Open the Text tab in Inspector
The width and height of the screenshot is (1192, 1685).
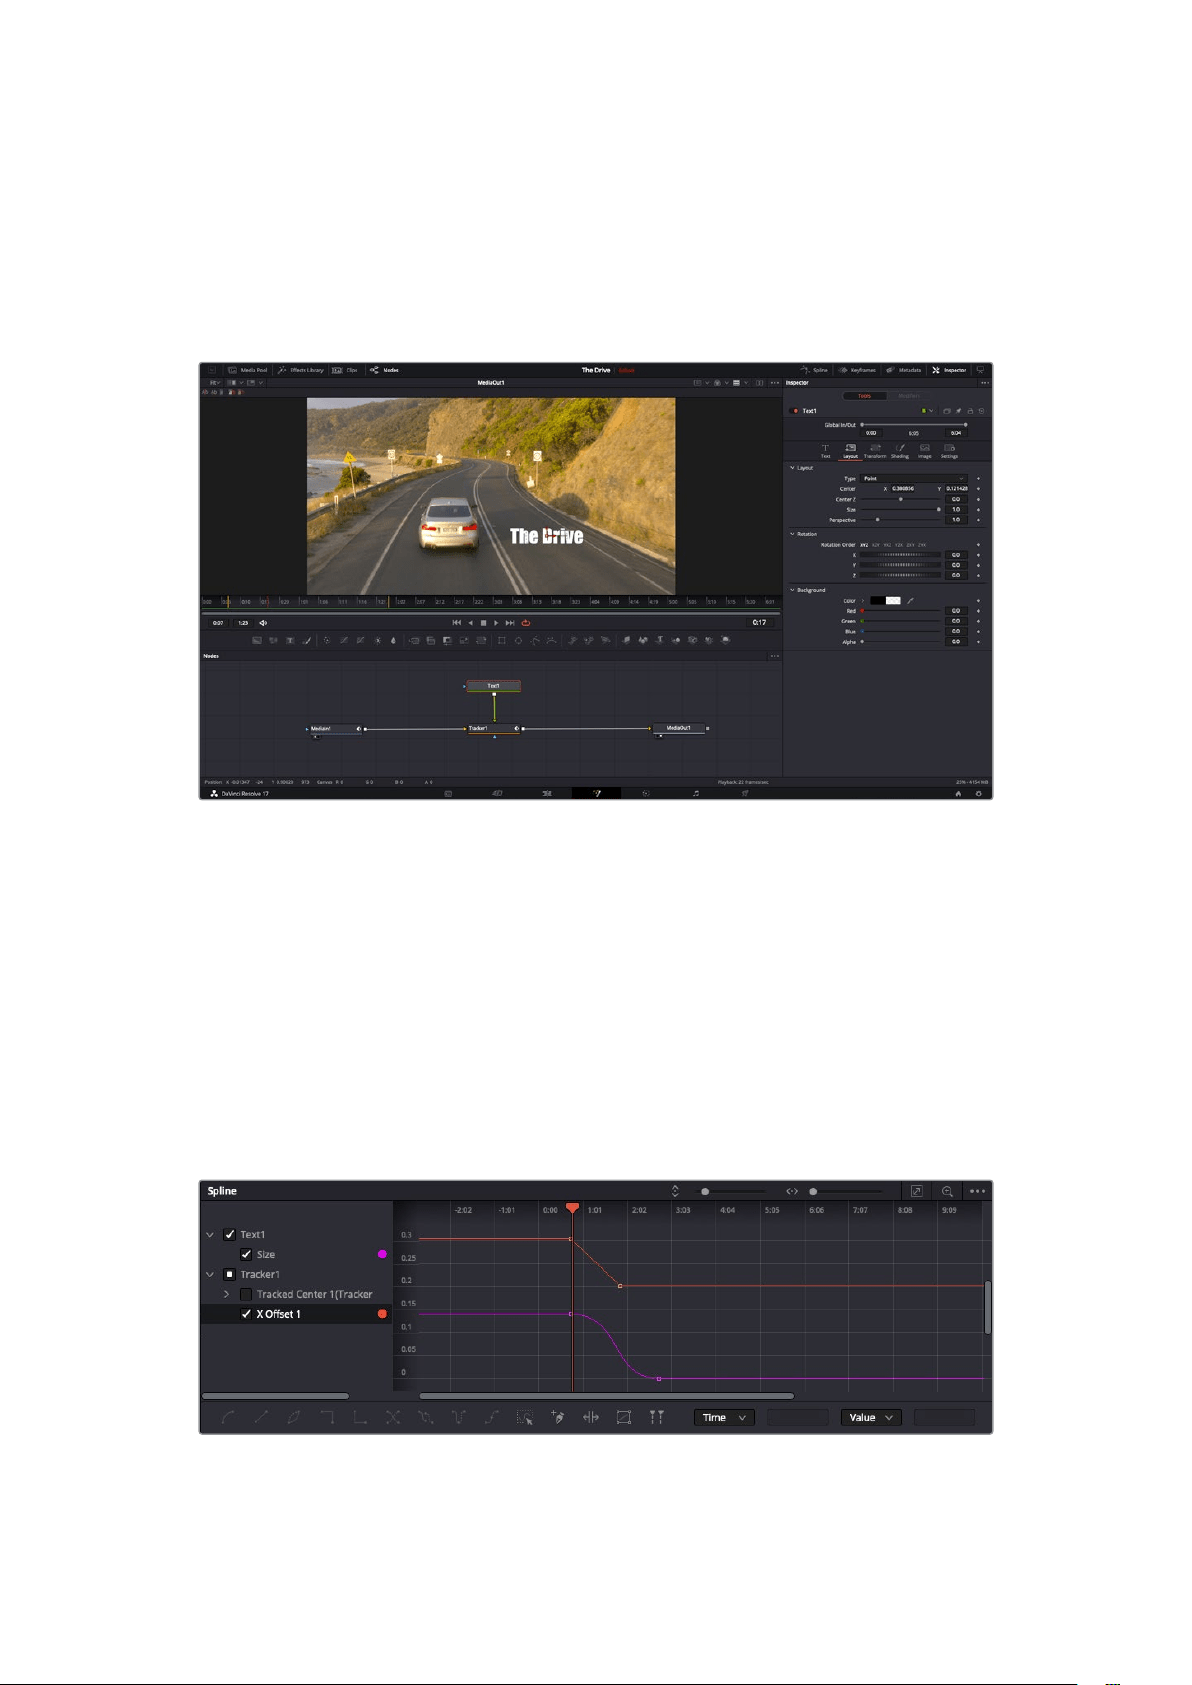(x=826, y=451)
